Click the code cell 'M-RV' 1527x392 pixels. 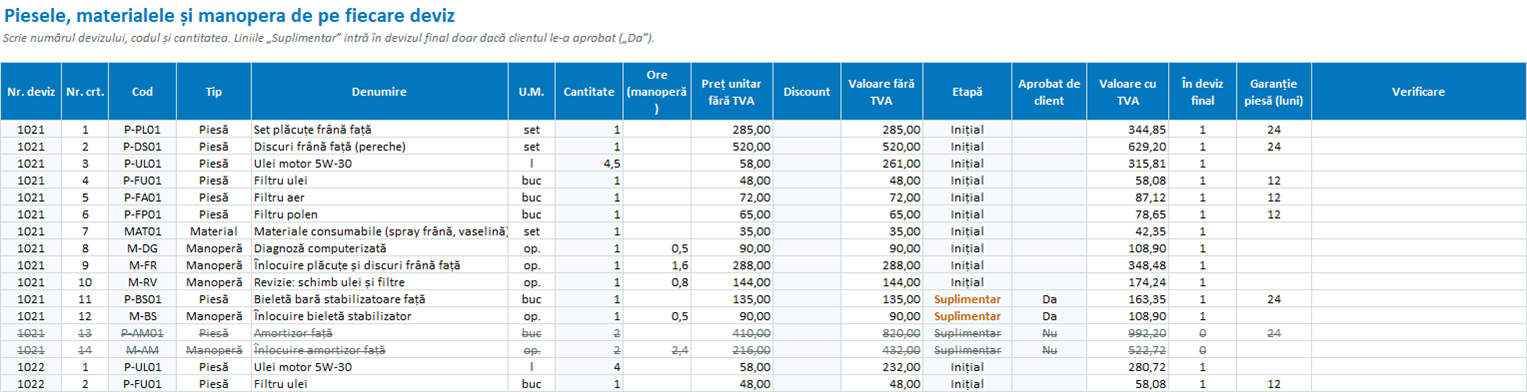coord(143,282)
